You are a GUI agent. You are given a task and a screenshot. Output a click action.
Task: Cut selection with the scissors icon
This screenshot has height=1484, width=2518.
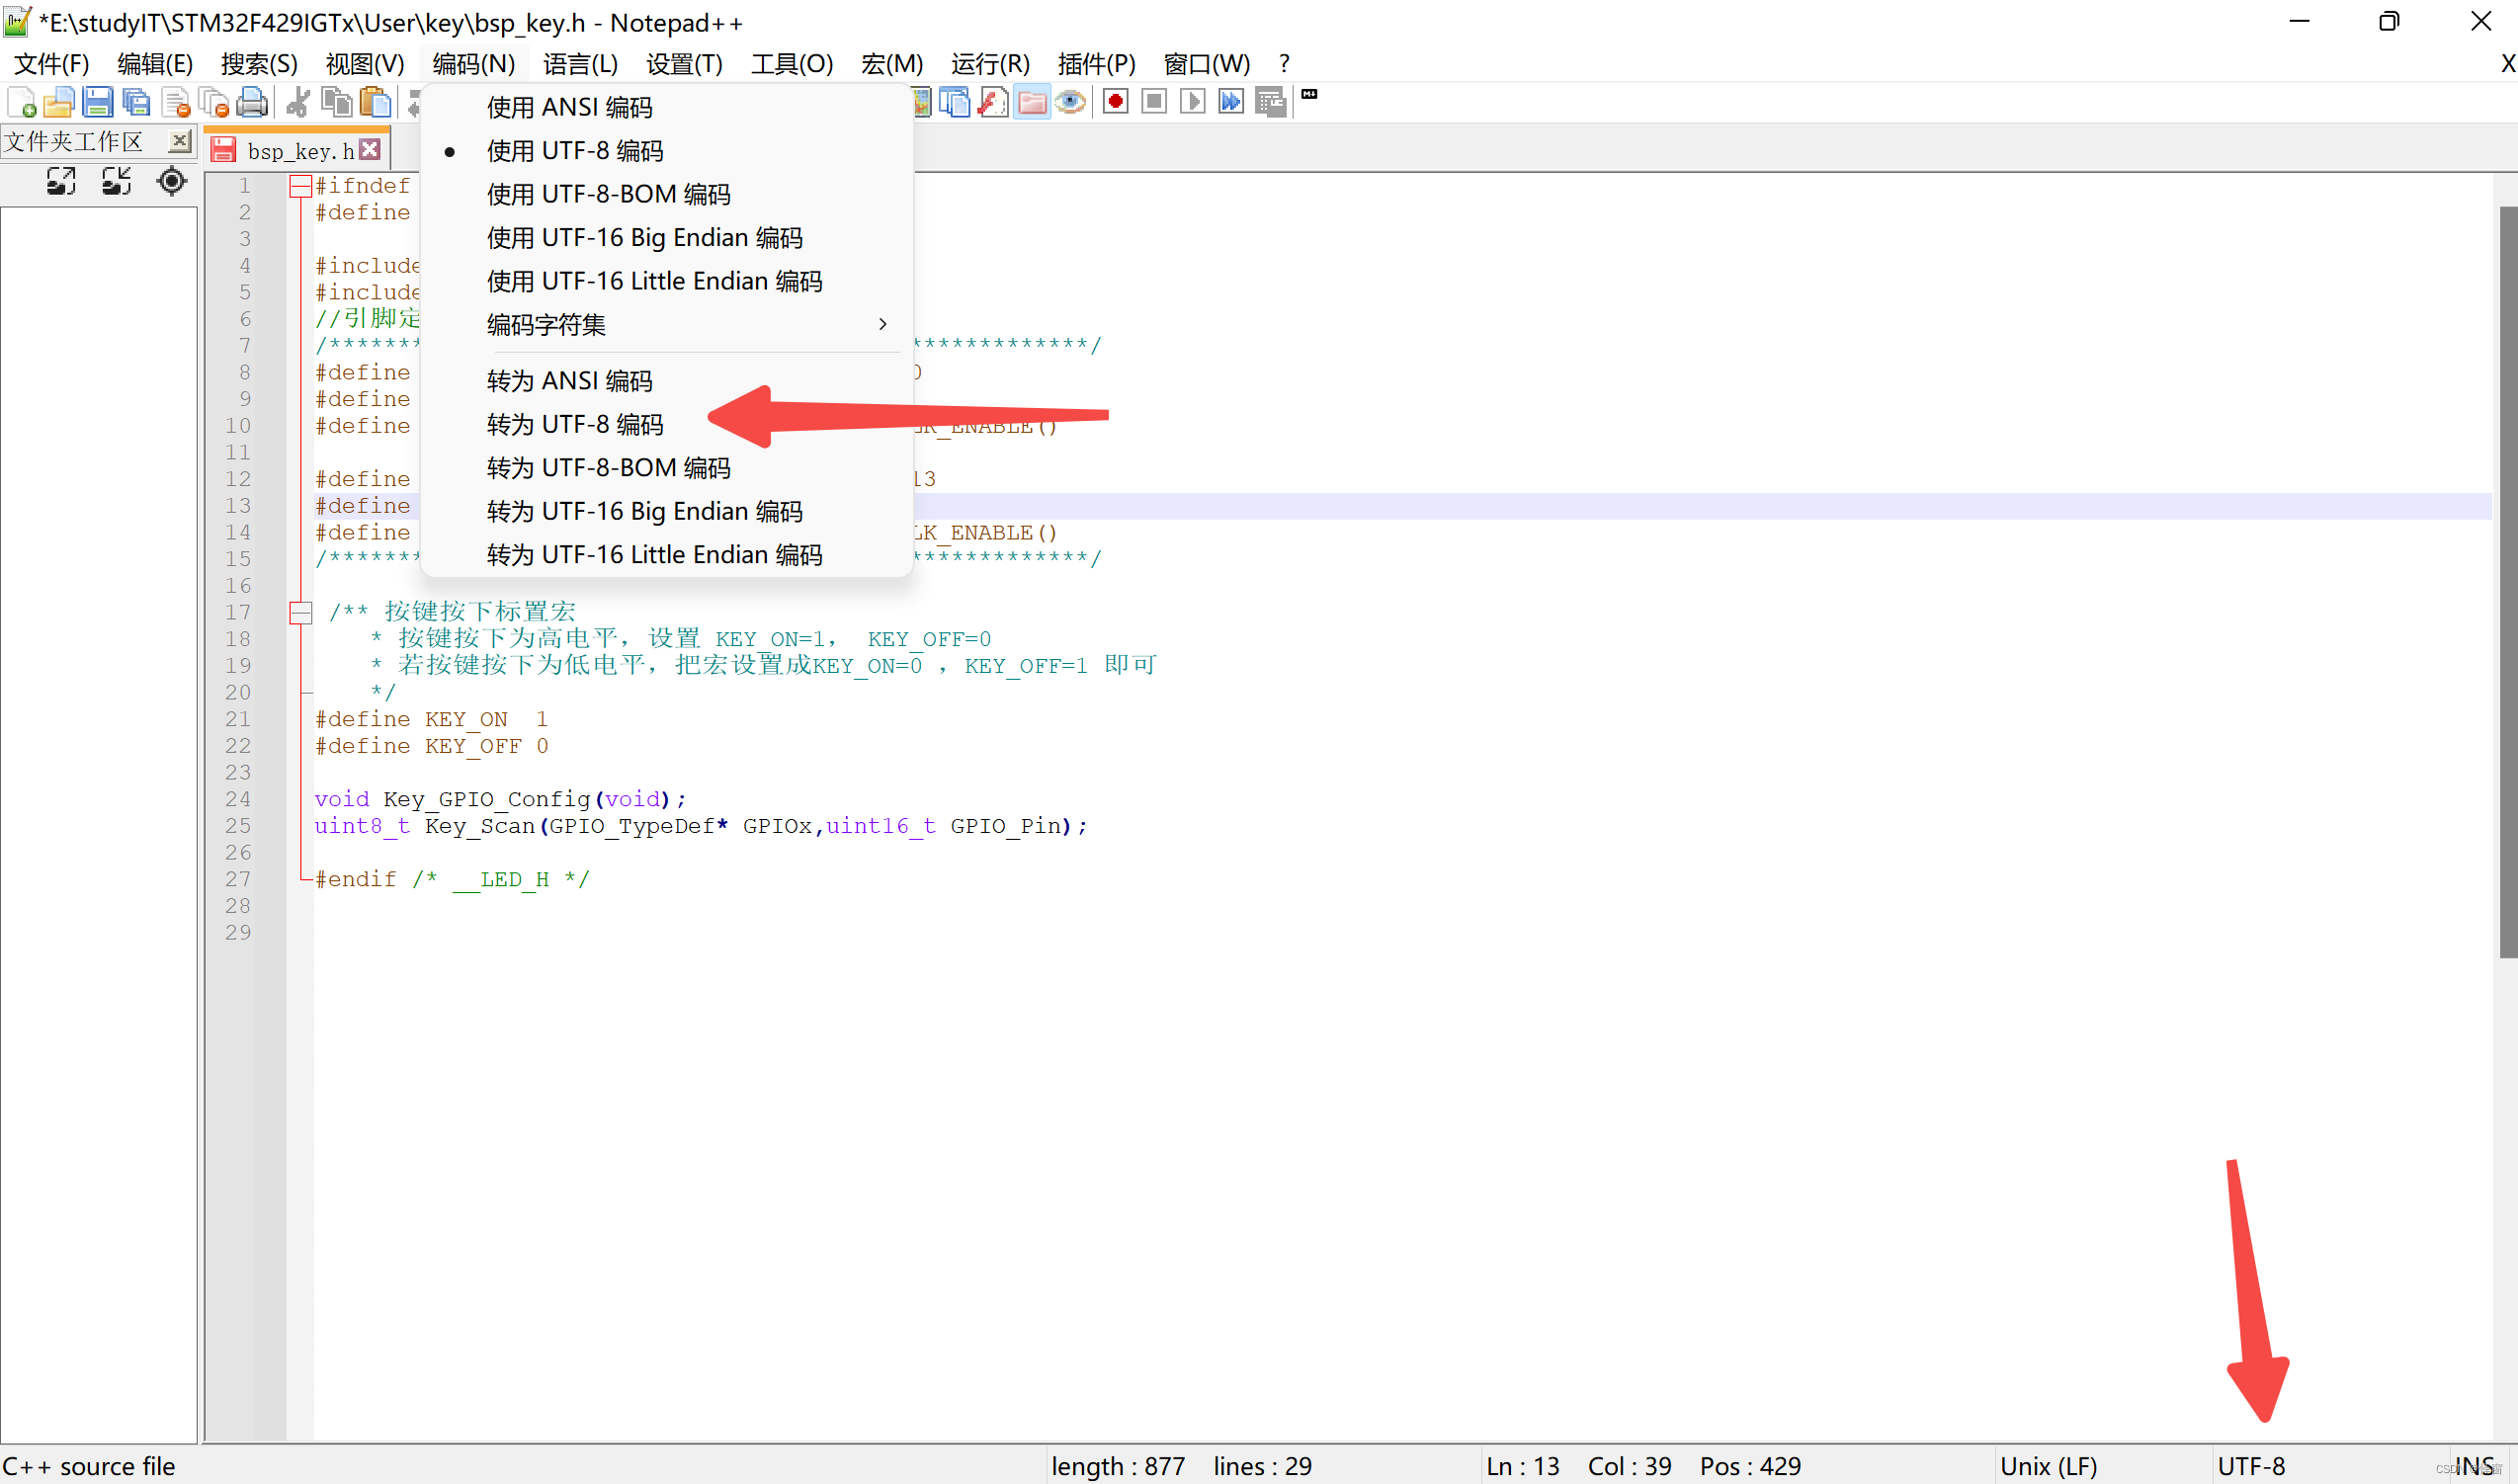[x=297, y=102]
